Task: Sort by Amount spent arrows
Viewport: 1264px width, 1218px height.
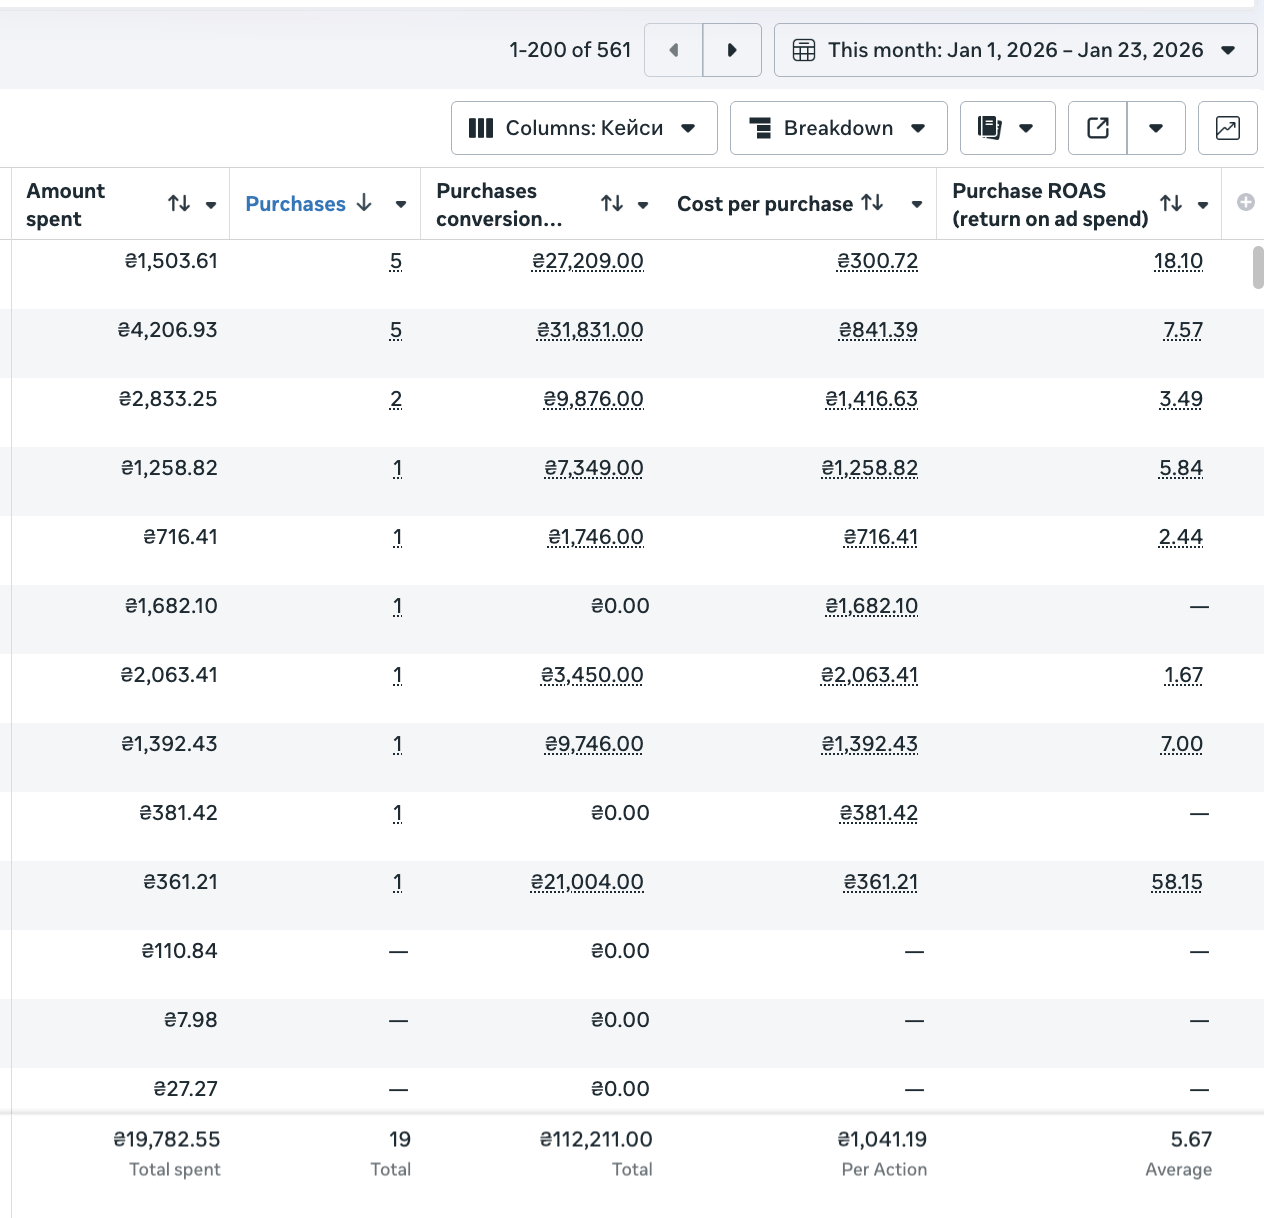Action: pos(179,204)
